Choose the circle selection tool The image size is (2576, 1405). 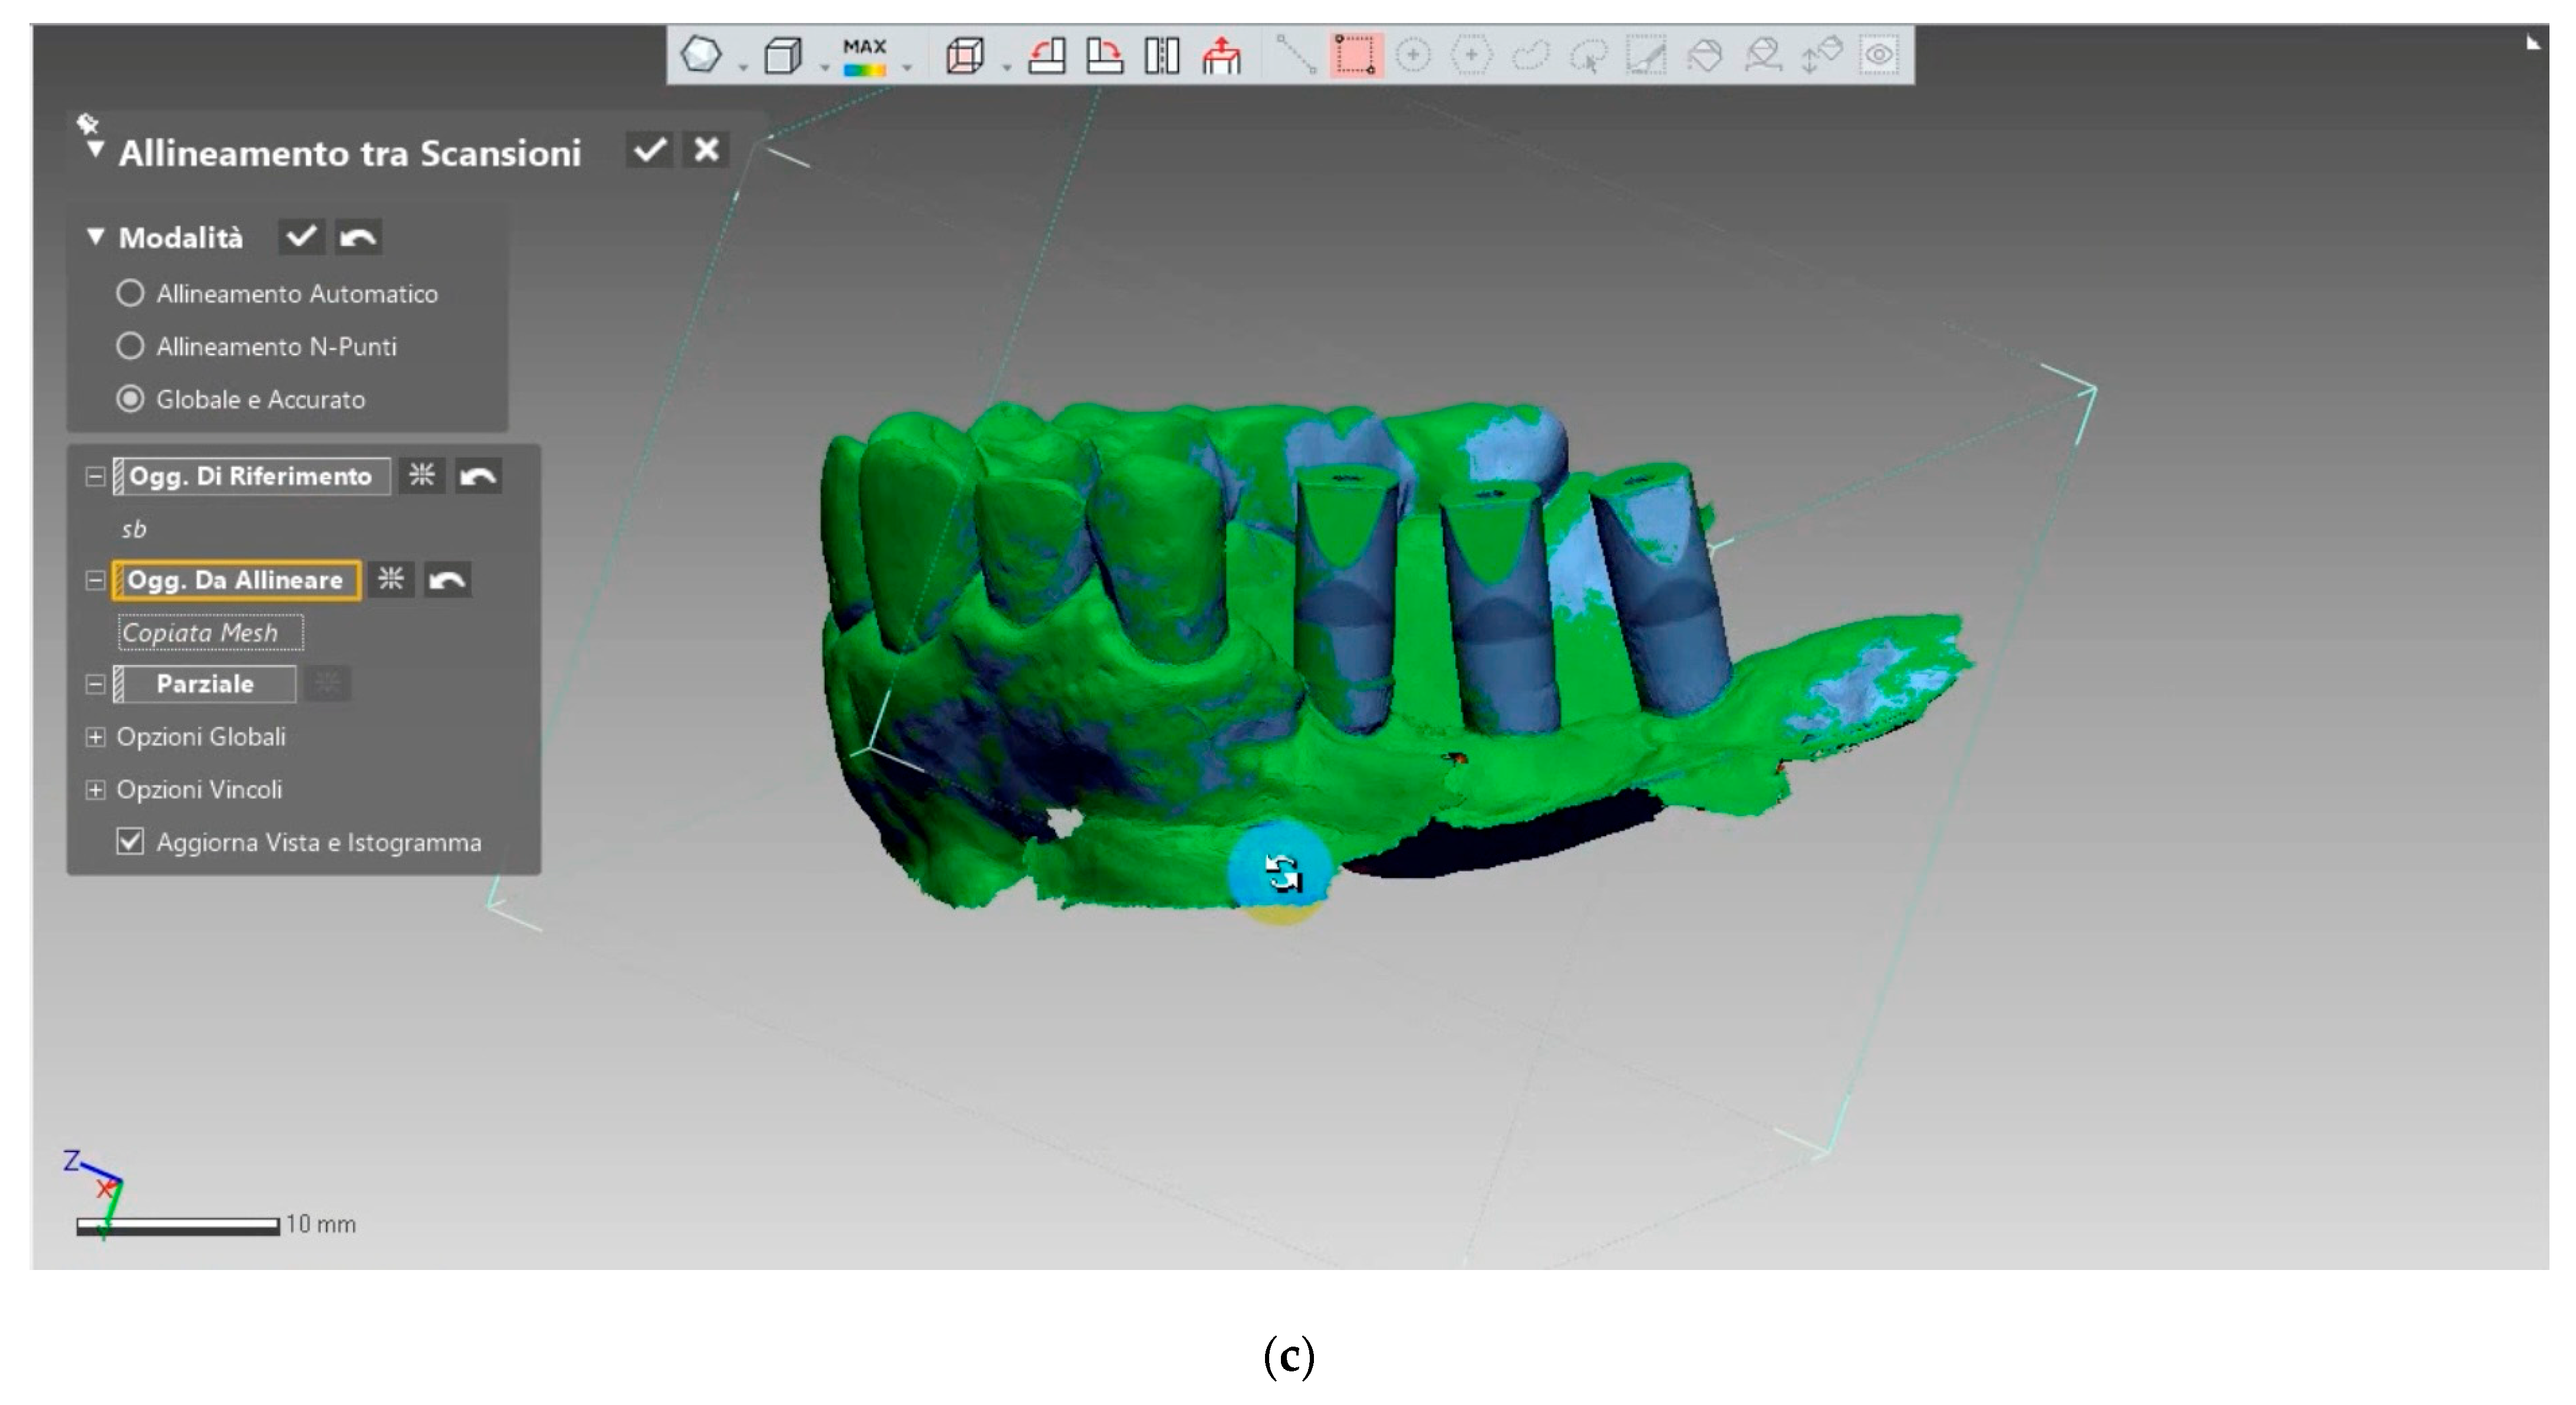point(1413,55)
